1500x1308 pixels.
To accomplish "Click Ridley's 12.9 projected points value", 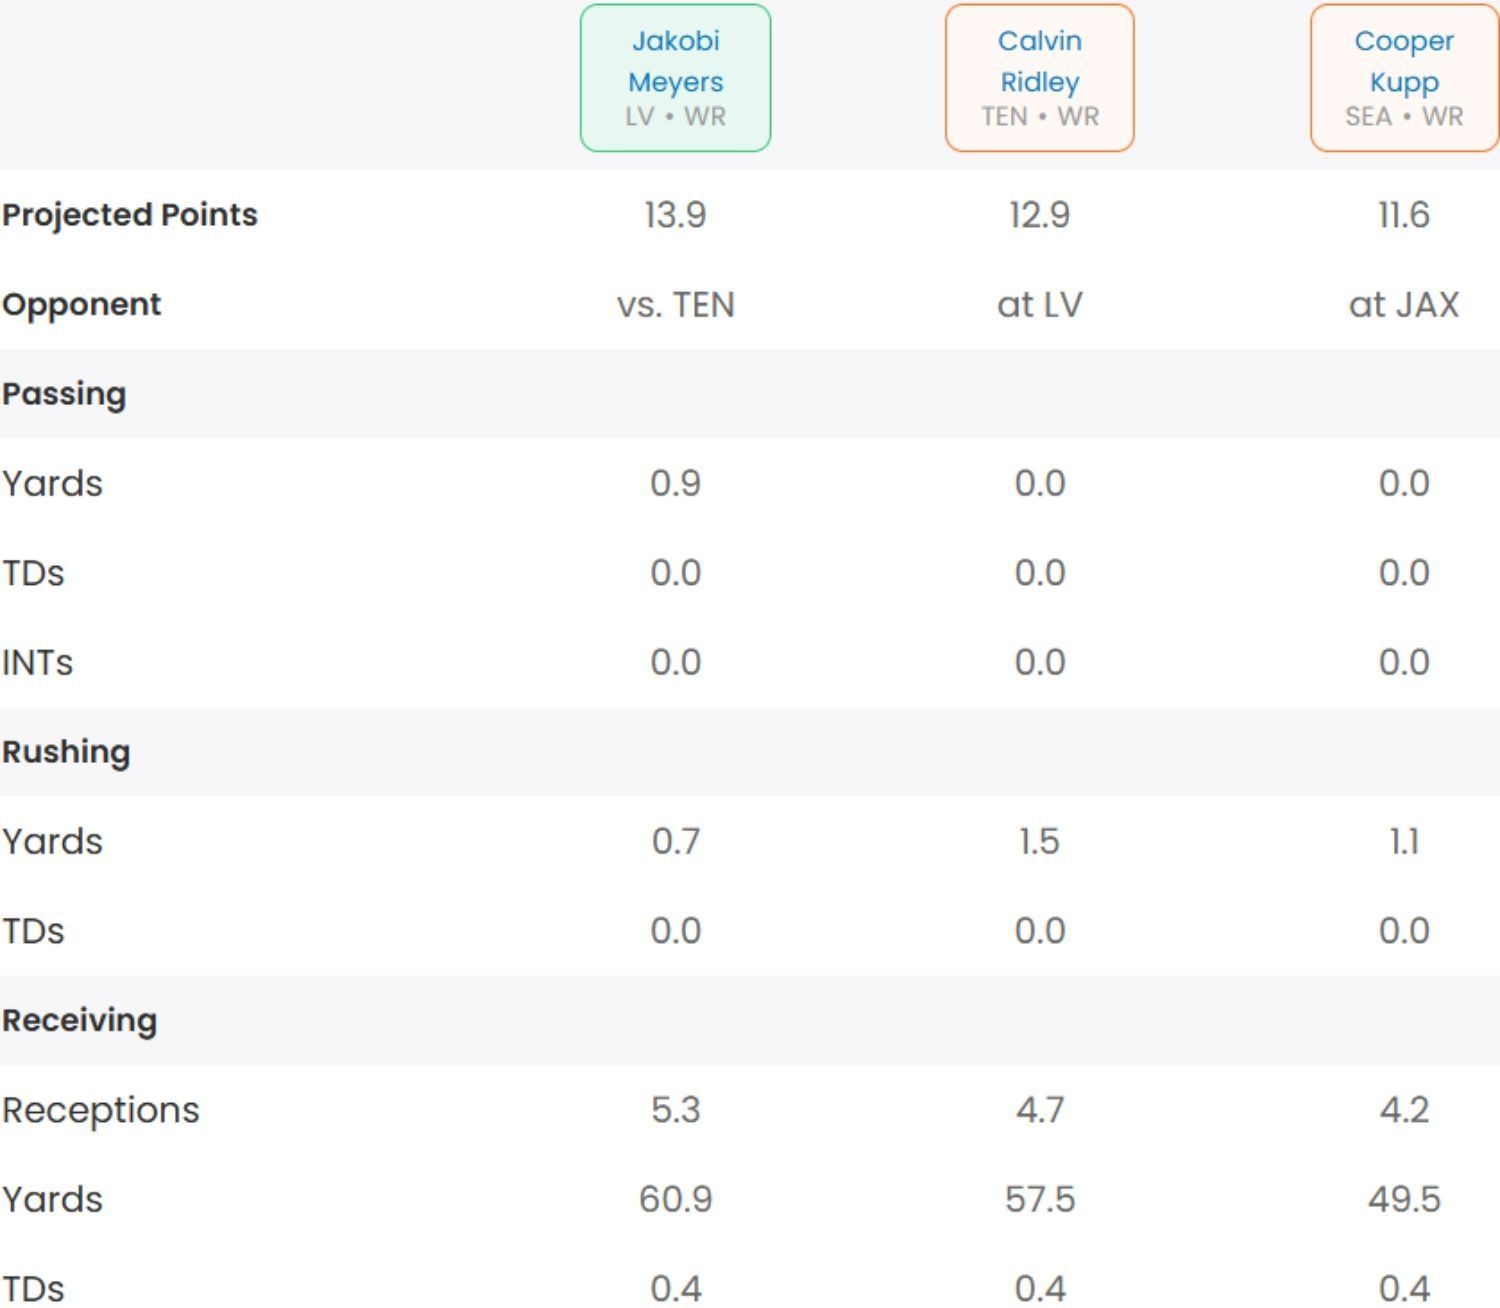I will [x=1039, y=215].
